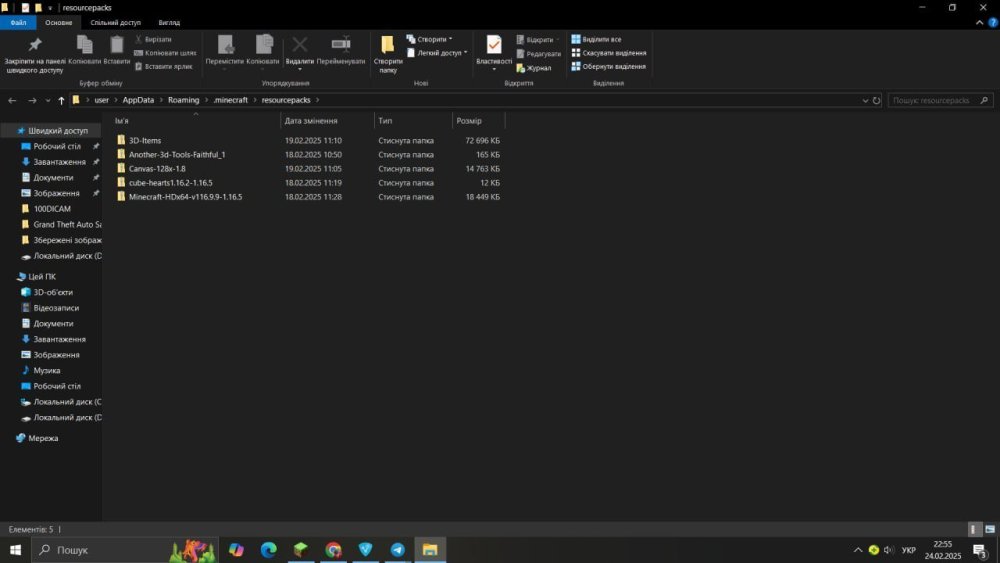Collapse the ribbon chevron
The height and width of the screenshot is (563, 1000).
click(980, 22)
